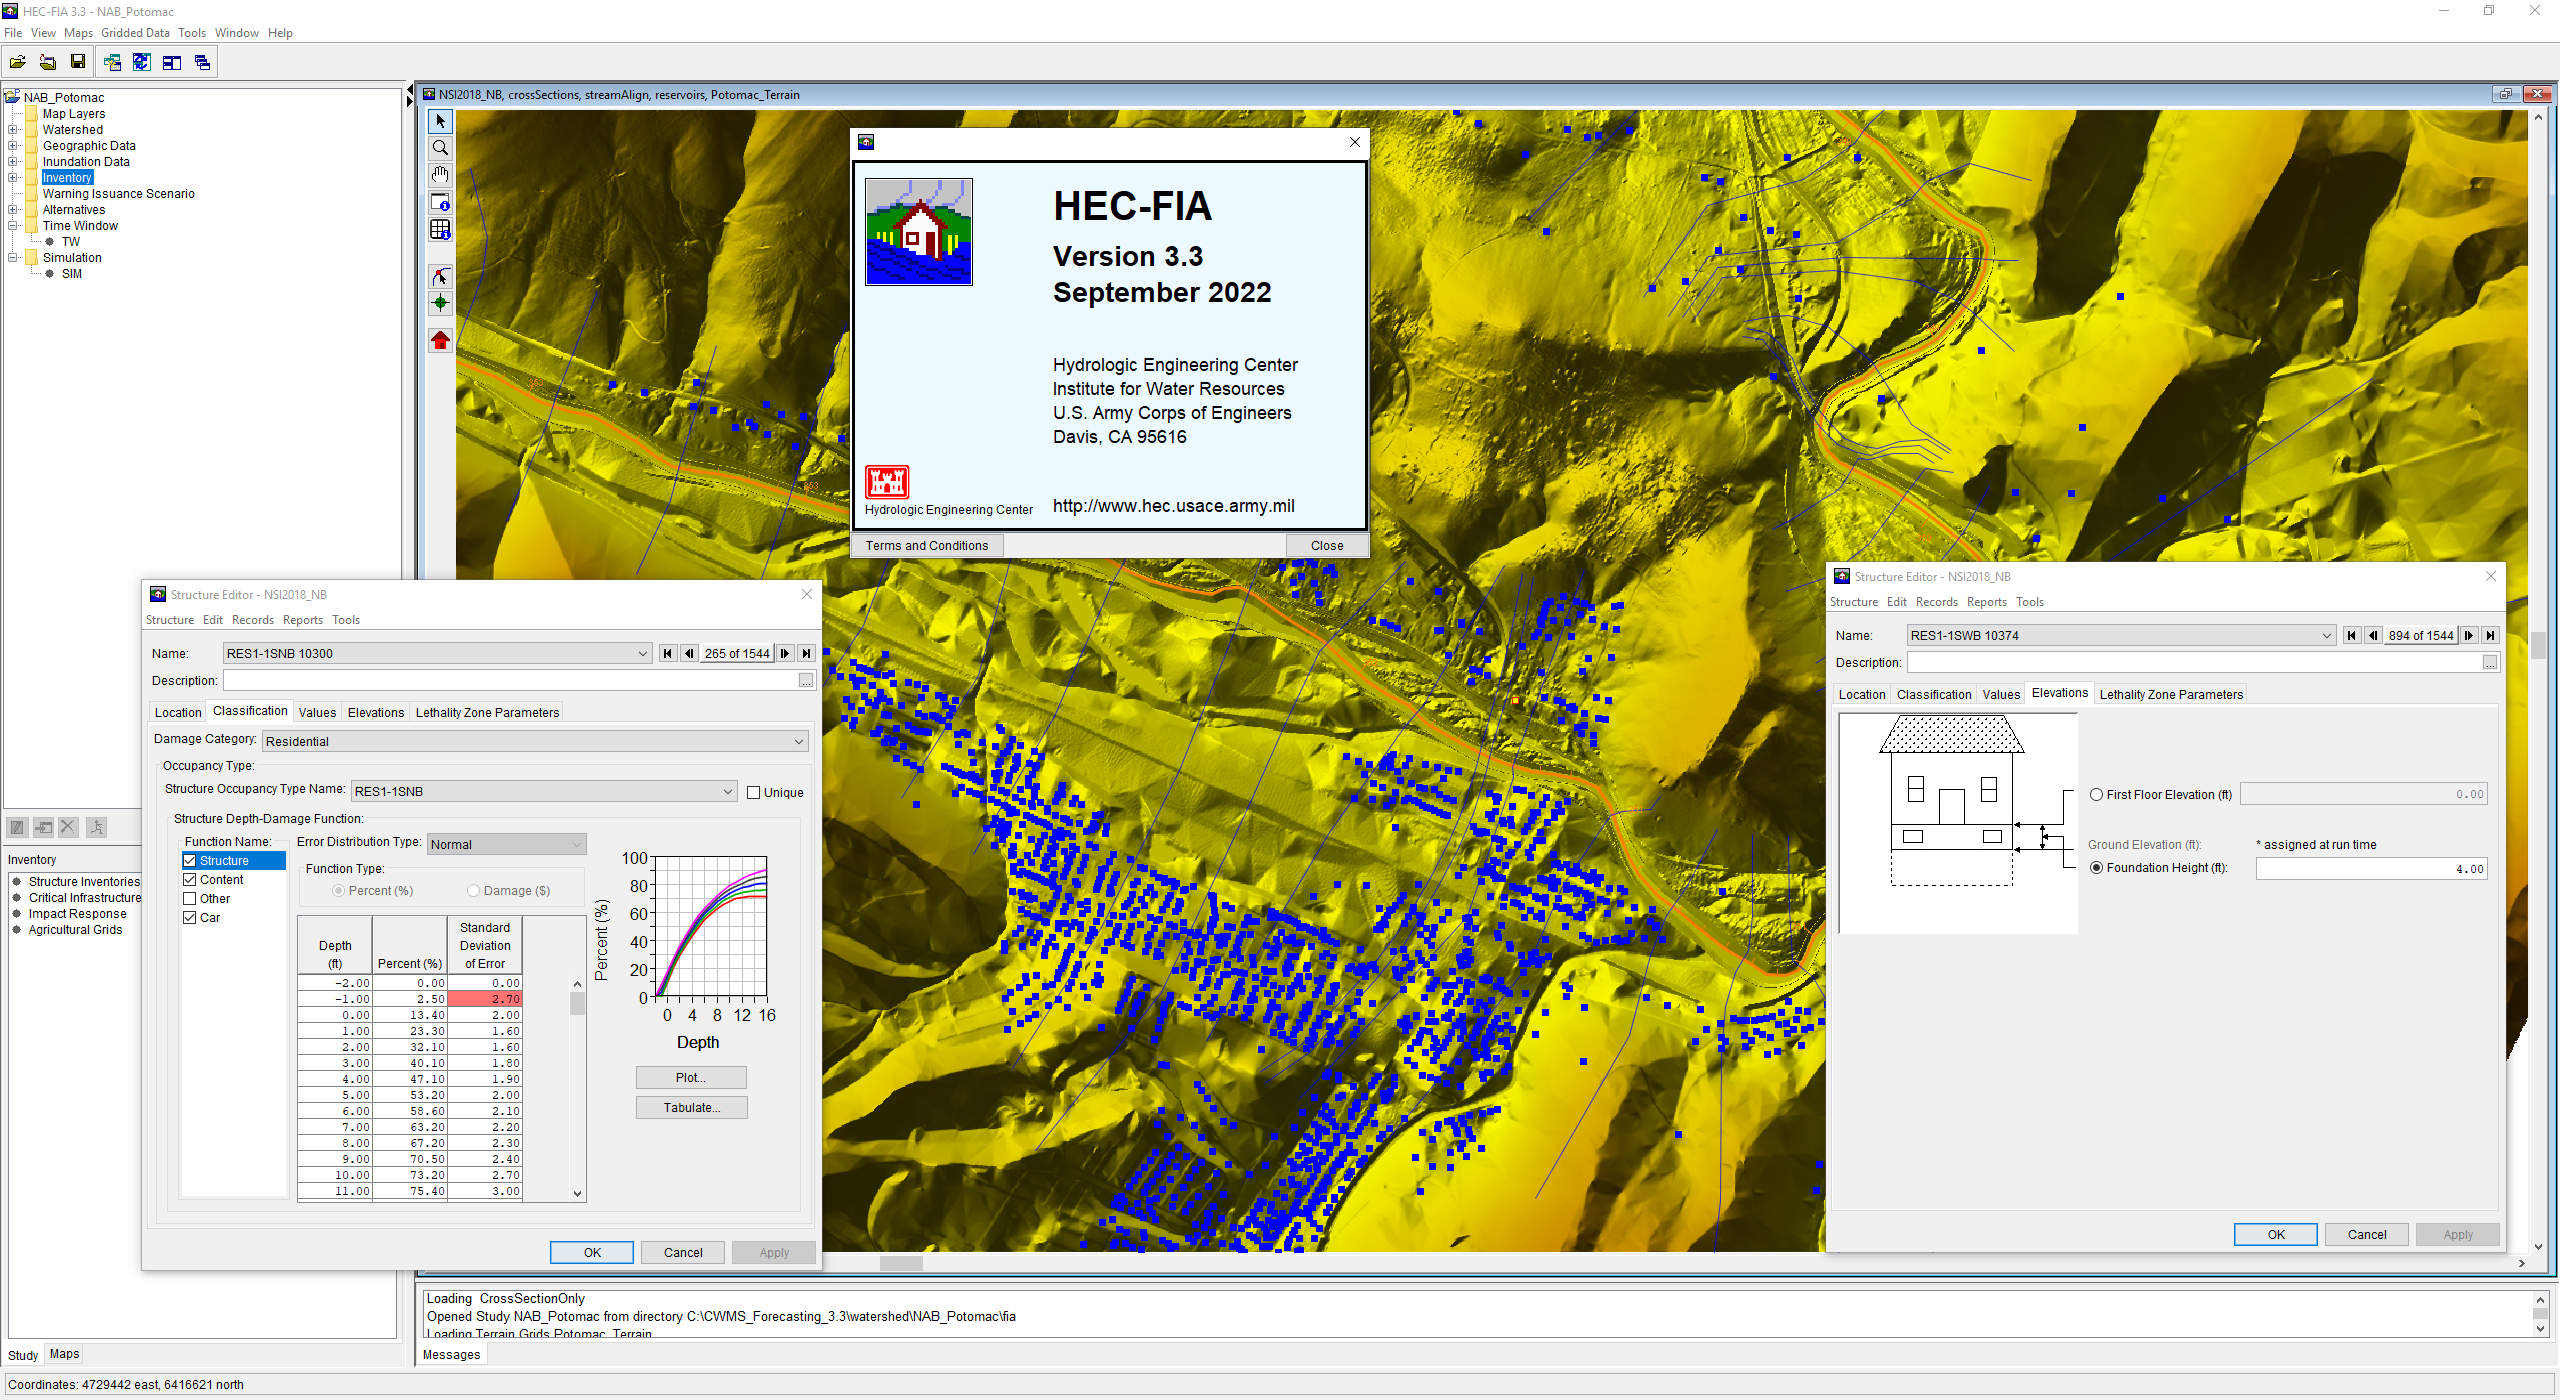Go to last record in right Structure Editor
Screen dimensions: 2560x1400
pyautogui.click(x=2490, y=635)
